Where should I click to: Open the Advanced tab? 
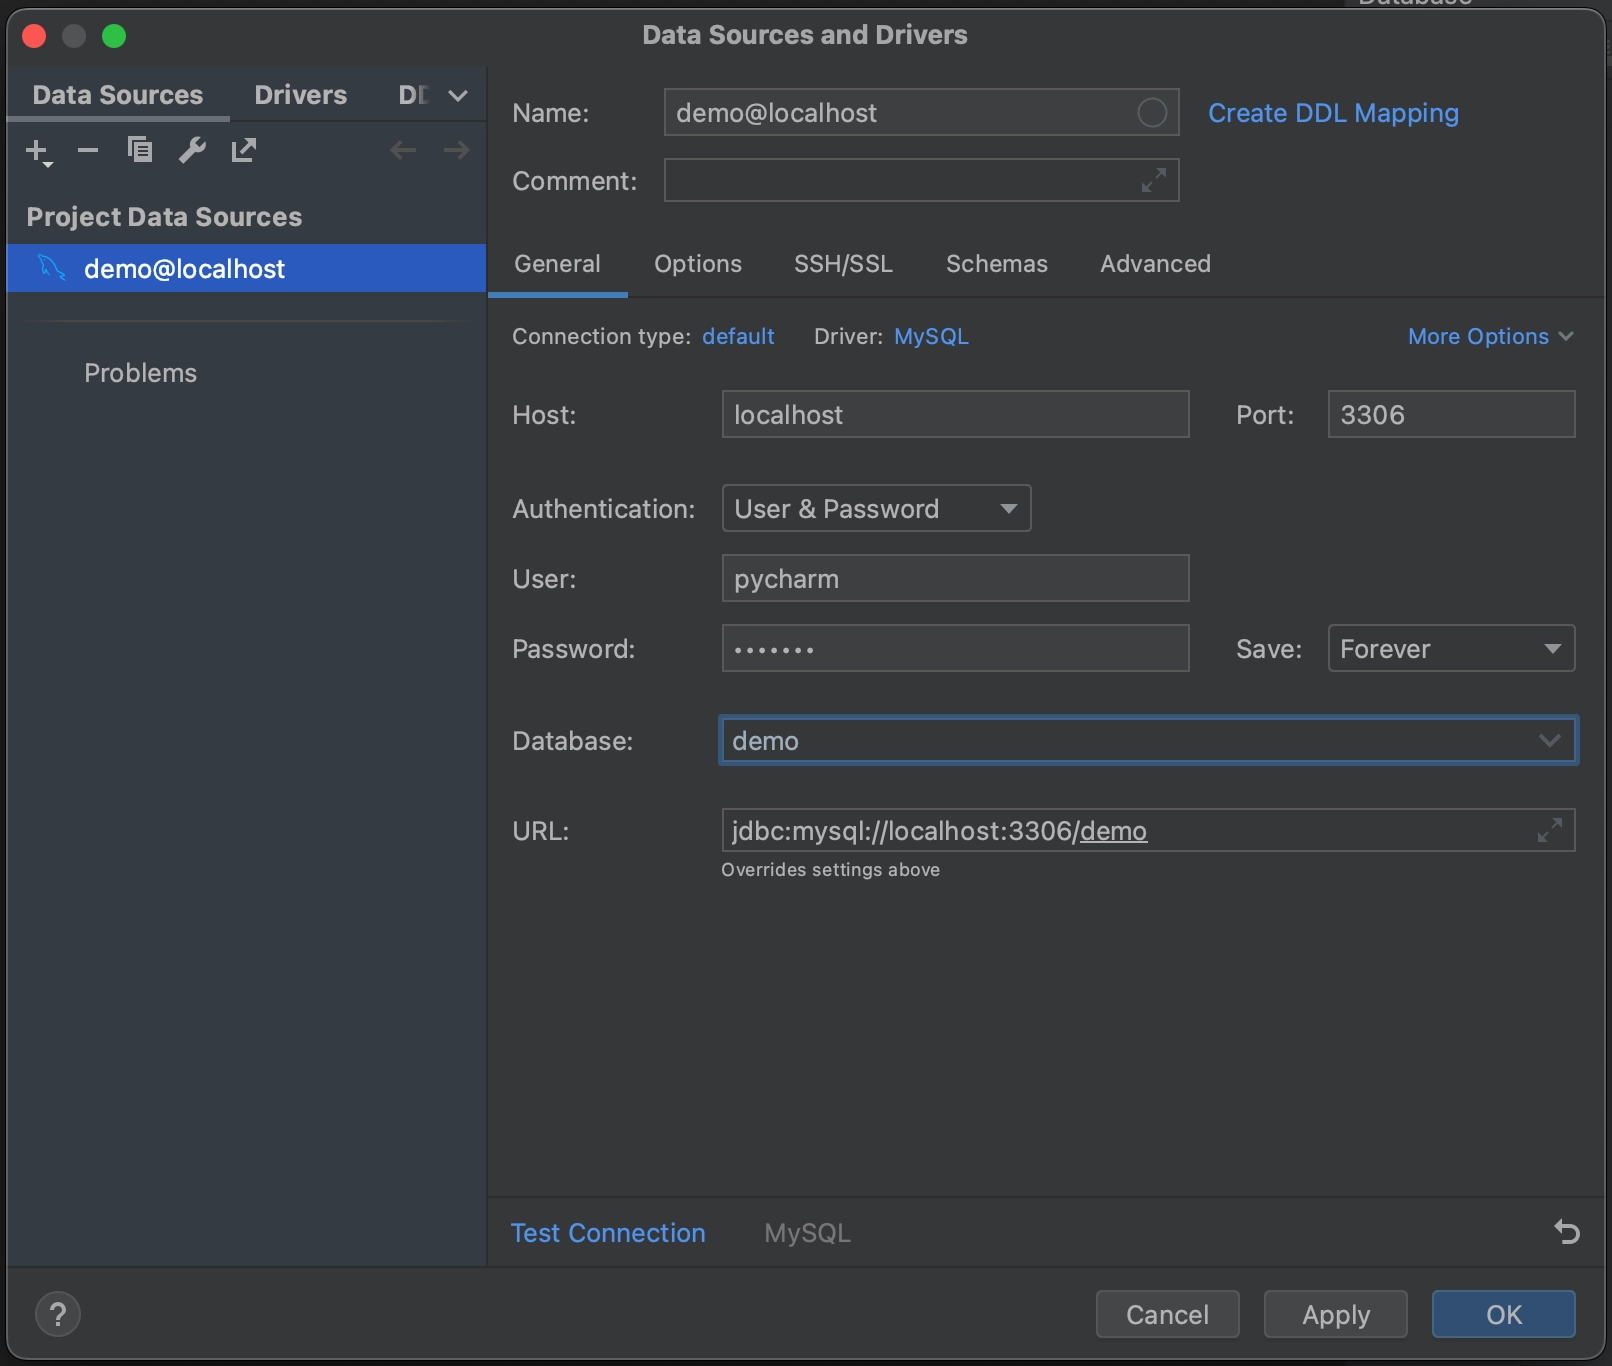click(1155, 264)
